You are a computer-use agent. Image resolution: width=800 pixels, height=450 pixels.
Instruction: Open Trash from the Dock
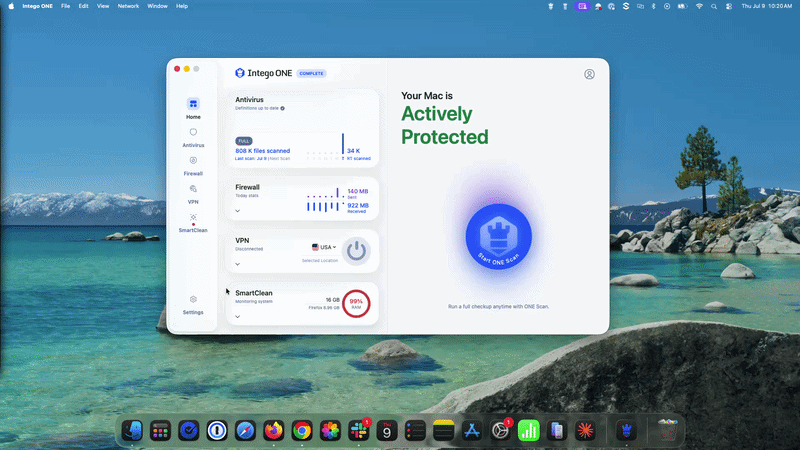667,431
